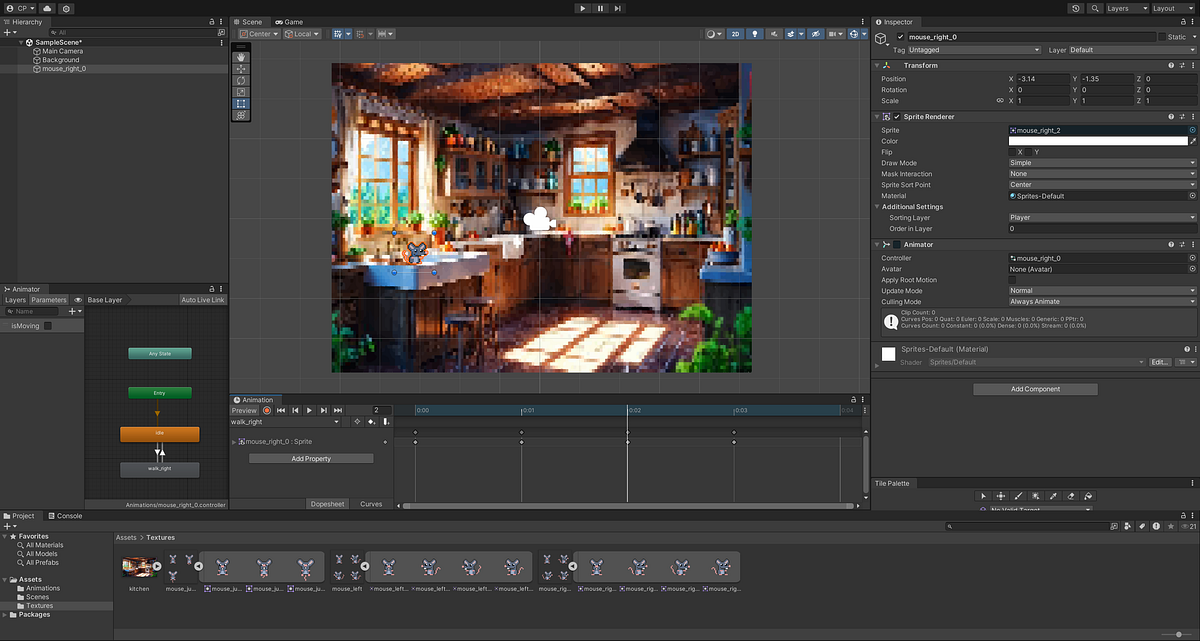Screen dimensions: 1200x641
Task: Open the Sprite Renderer Color swatch
Action: 1097,141
